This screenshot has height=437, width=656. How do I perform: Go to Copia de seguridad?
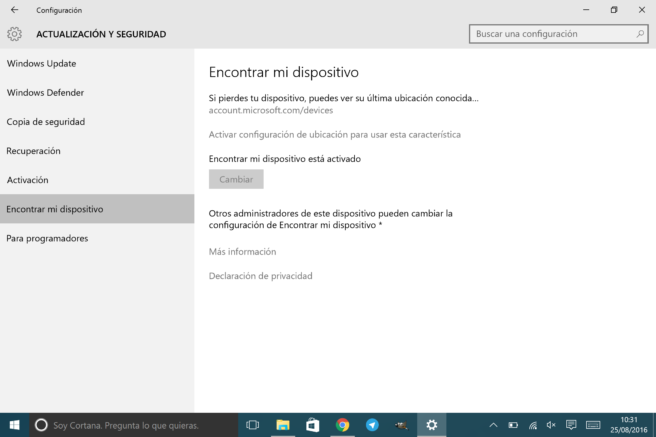(97, 122)
